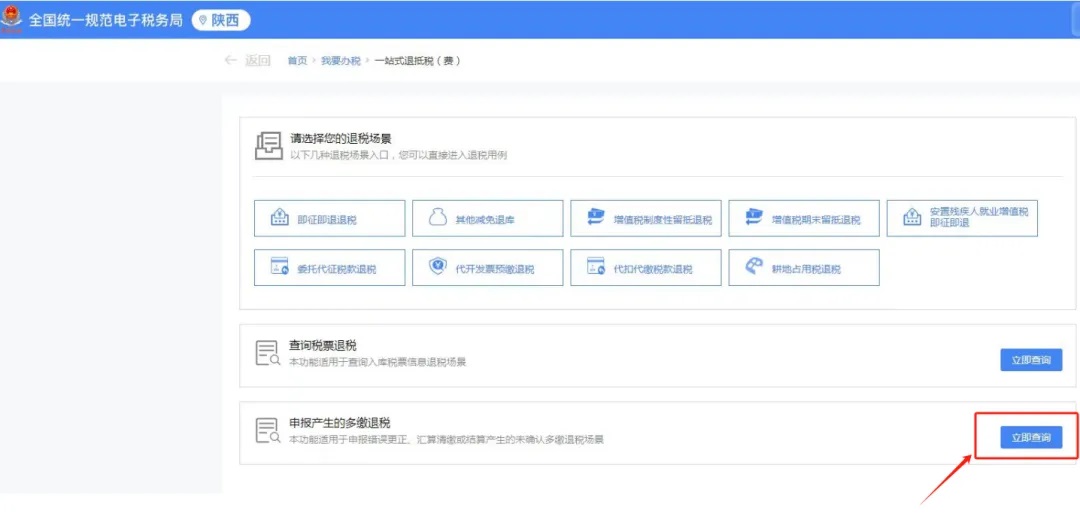1080x523 pixels.
Task: Click 立即查询 for 查询税票退税
Action: click(x=1031, y=360)
